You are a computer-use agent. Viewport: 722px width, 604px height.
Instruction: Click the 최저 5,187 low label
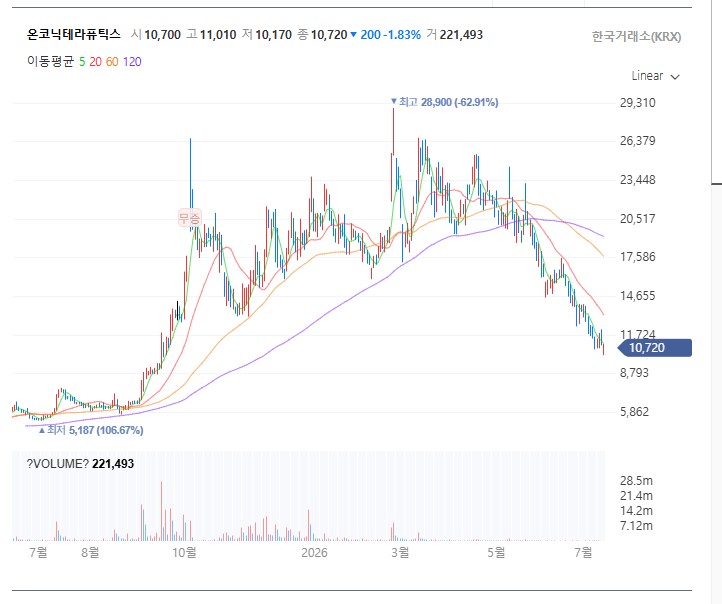pyautogui.click(x=91, y=430)
